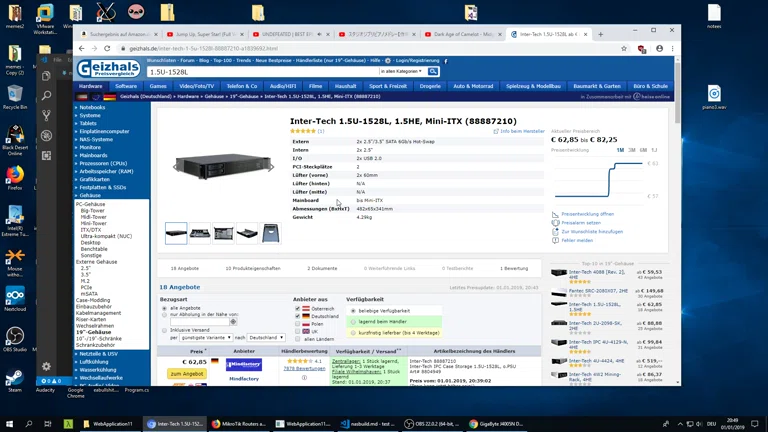Click the search magnifier button
Image resolution: width=768 pixels, height=432 pixels.
433,72
